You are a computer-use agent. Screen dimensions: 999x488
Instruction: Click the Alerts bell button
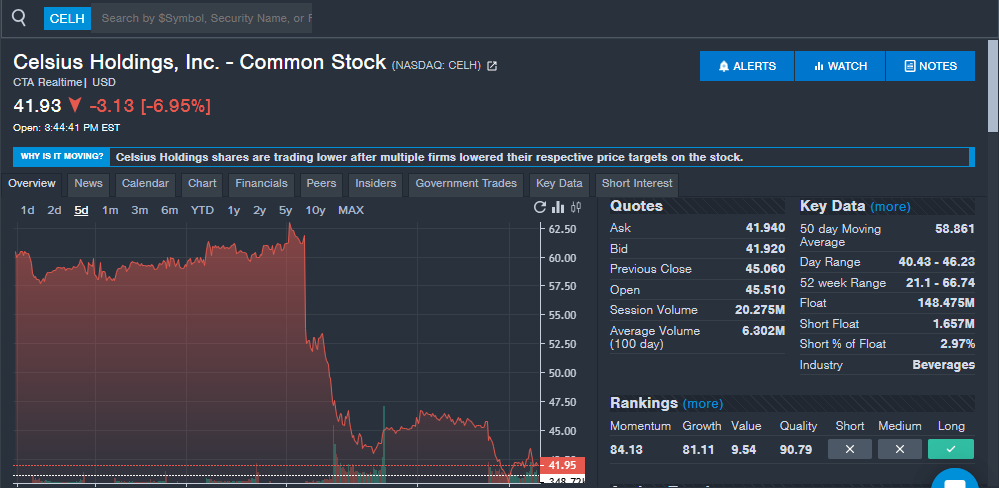(x=747, y=66)
